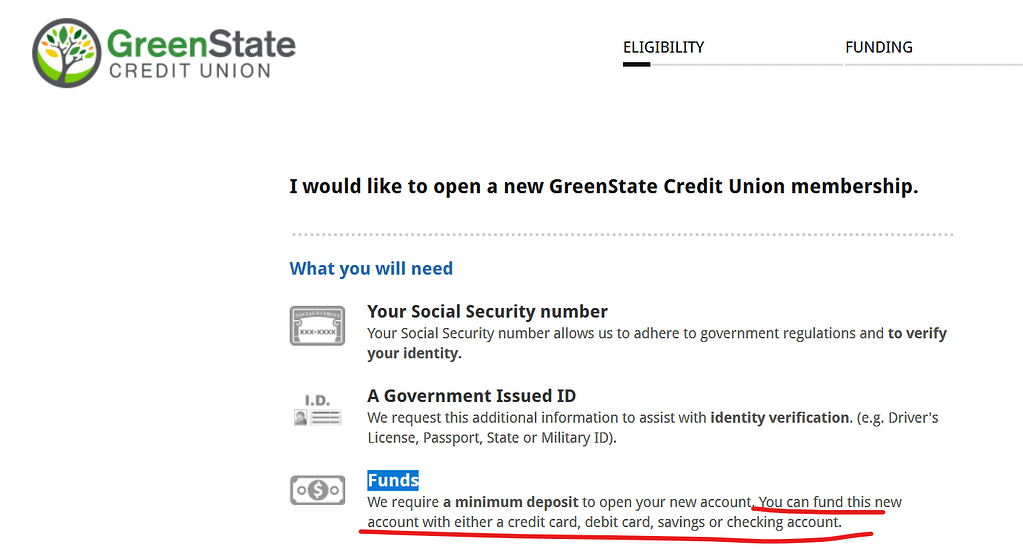Click the dark progress bar under ELIGIBILITY

pos(636,65)
